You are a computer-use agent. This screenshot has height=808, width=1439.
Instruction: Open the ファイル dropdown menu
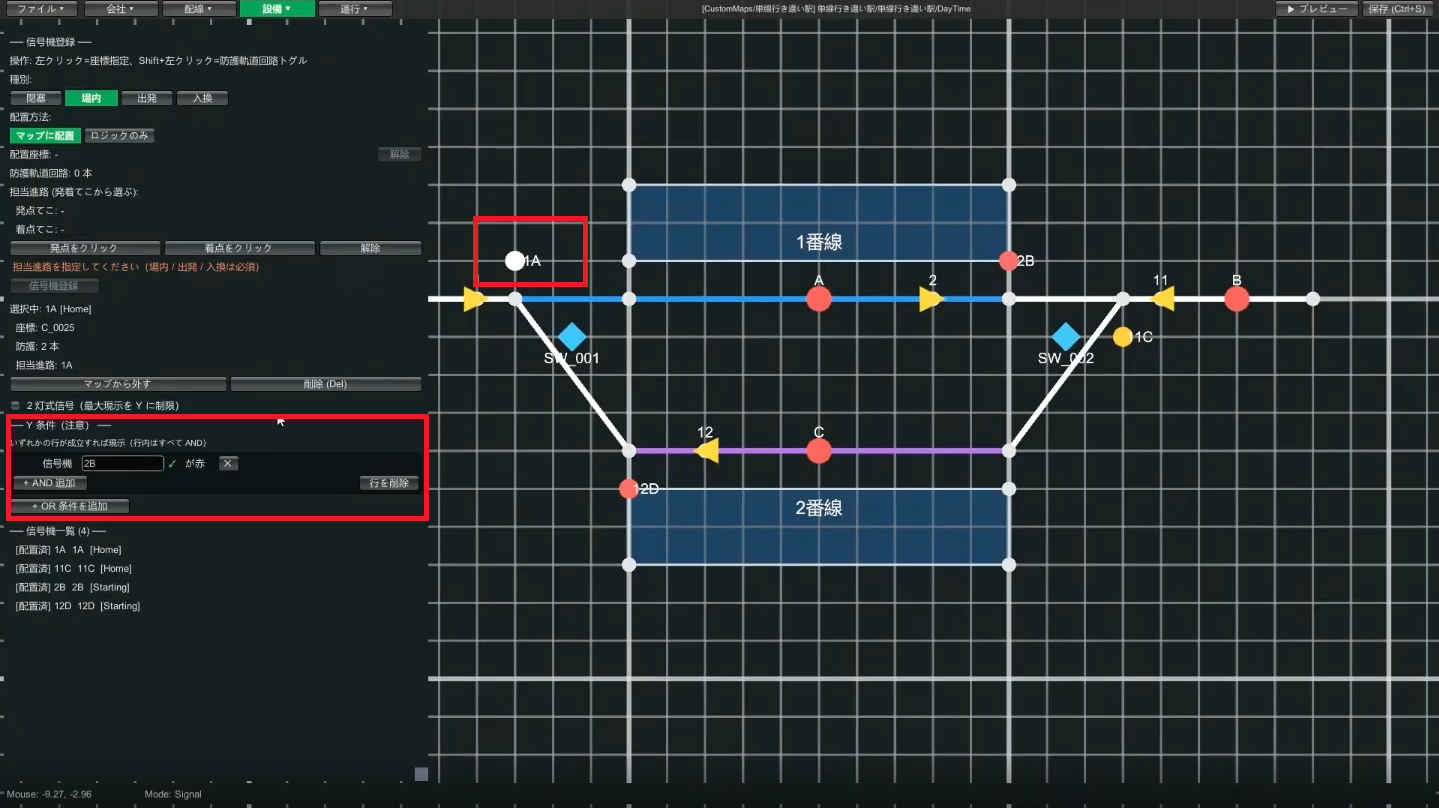[40, 9]
